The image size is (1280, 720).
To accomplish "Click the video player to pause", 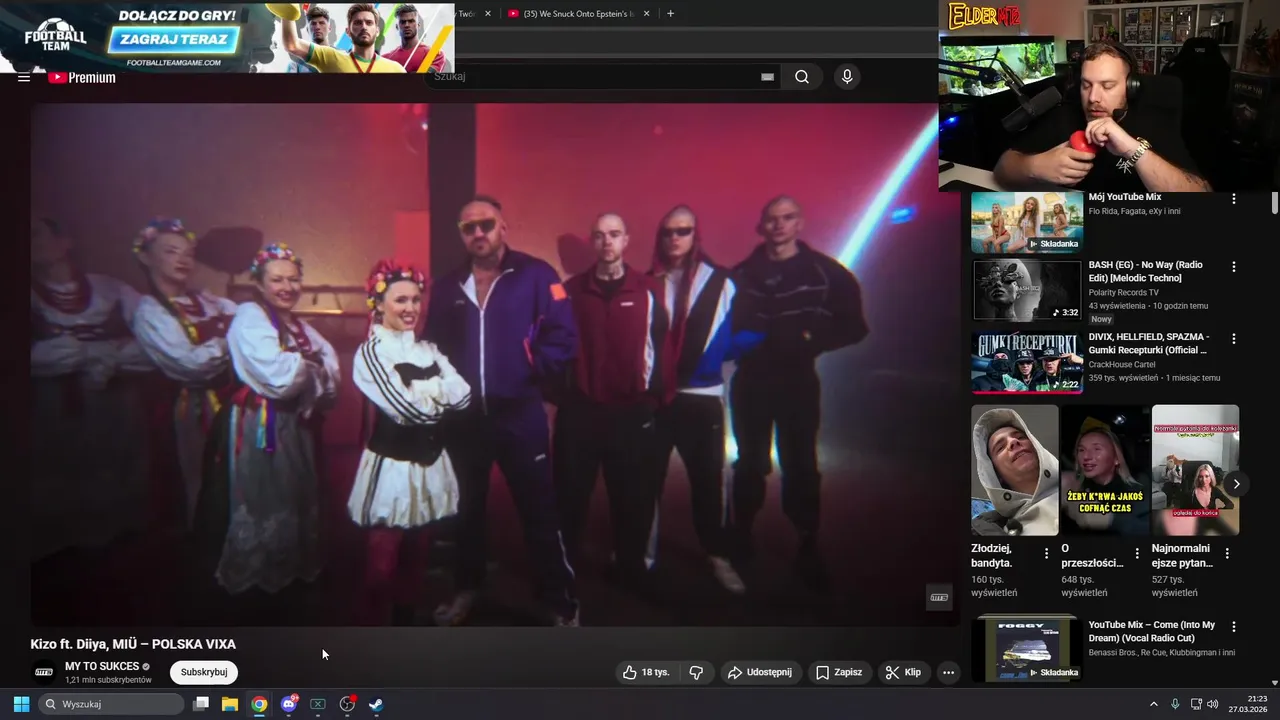I will [x=495, y=365].
